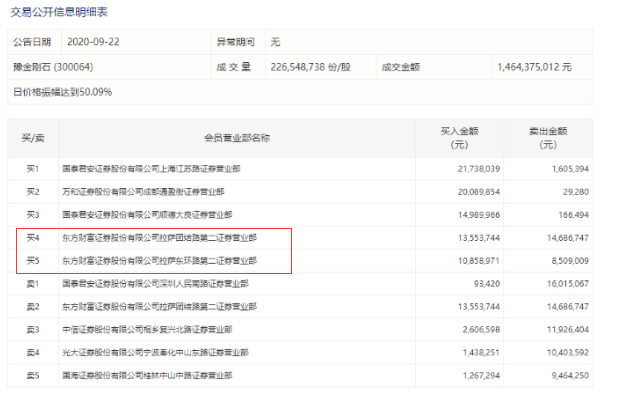
Task: Click the 会员营业部名称 column header
Action: (237, 138)
